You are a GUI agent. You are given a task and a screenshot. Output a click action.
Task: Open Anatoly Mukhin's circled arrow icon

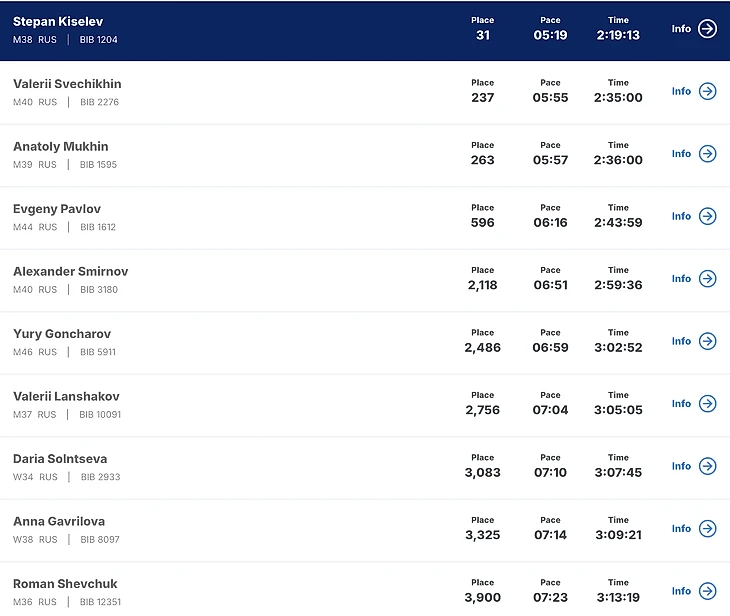(707, 154)
